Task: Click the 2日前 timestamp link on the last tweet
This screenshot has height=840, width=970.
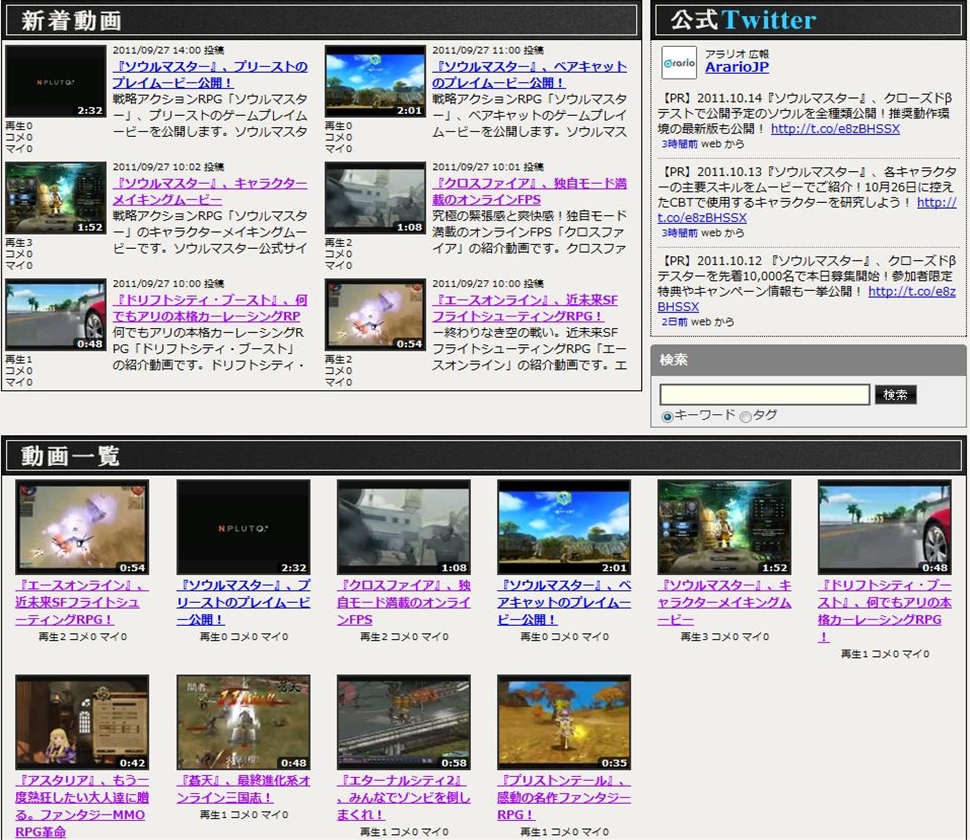Action: [673, 322]
